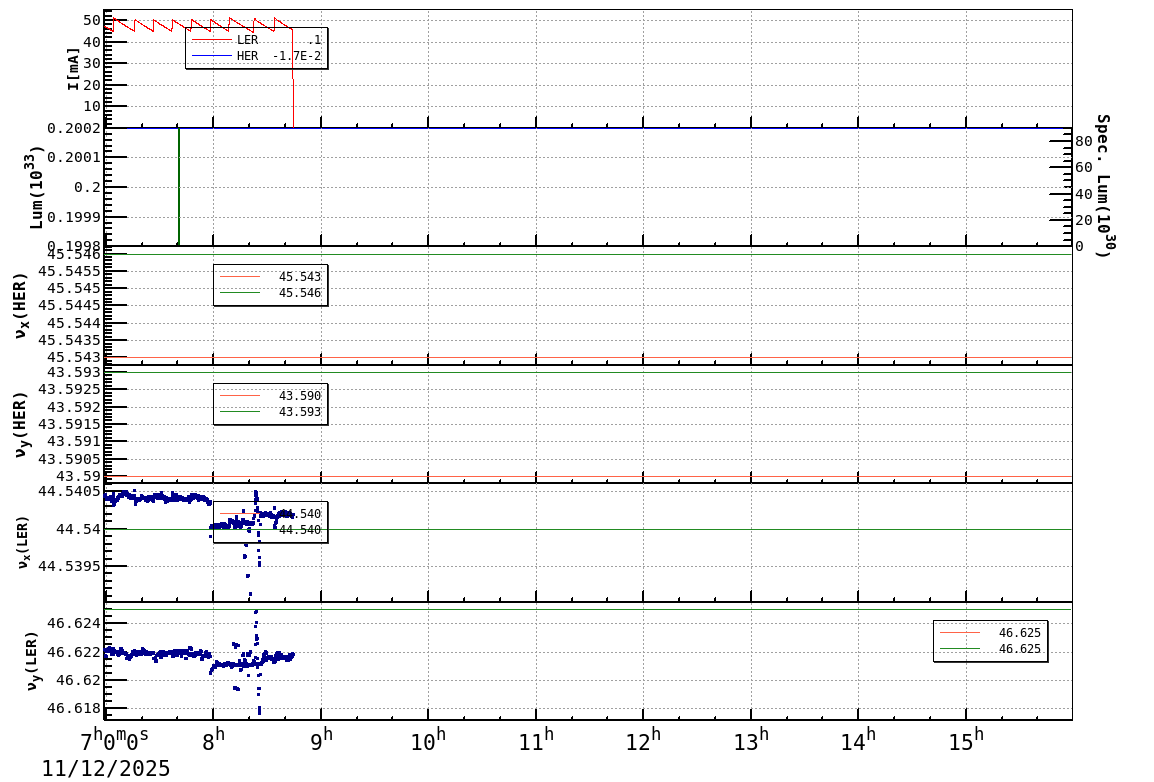Click the green vertical spike in luminosity plot
Viewport: 1154px width, 782px height.
pyautogui.click(x=179, y=186)
